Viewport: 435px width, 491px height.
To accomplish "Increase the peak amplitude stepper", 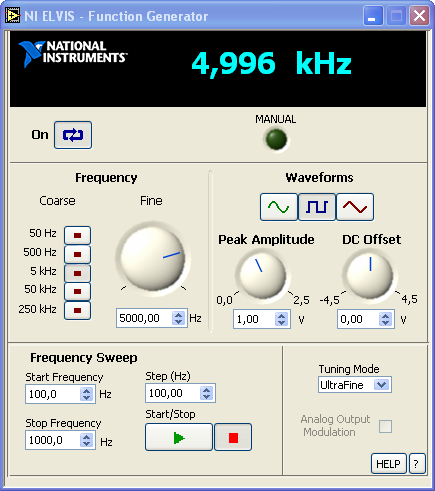I will pos(282,316).
